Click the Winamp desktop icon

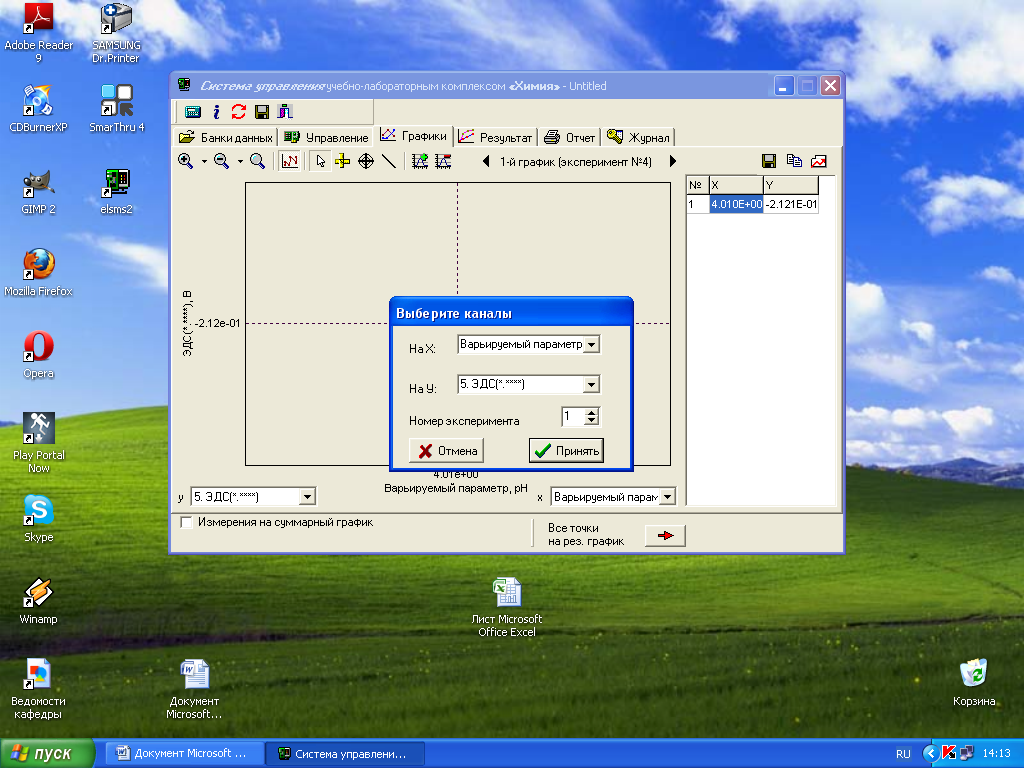[x=39, y=601]
